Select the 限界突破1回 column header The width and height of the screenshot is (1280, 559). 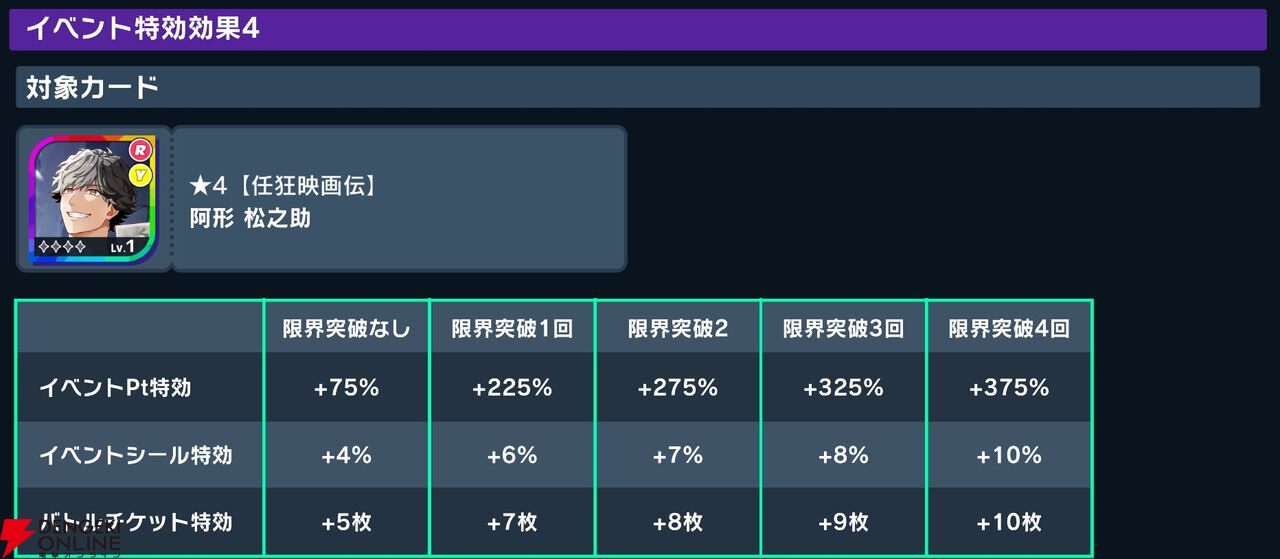click(512, 329)
